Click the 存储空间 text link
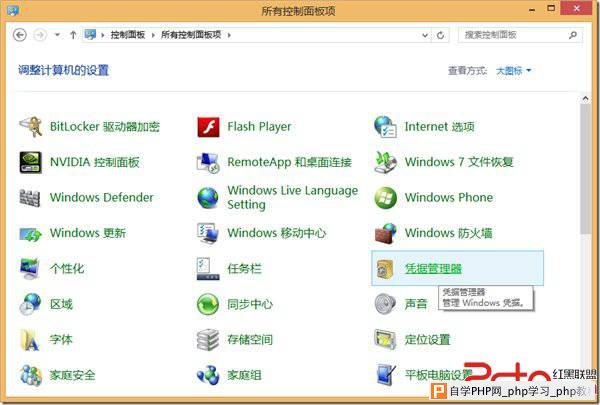 [250, 340]
